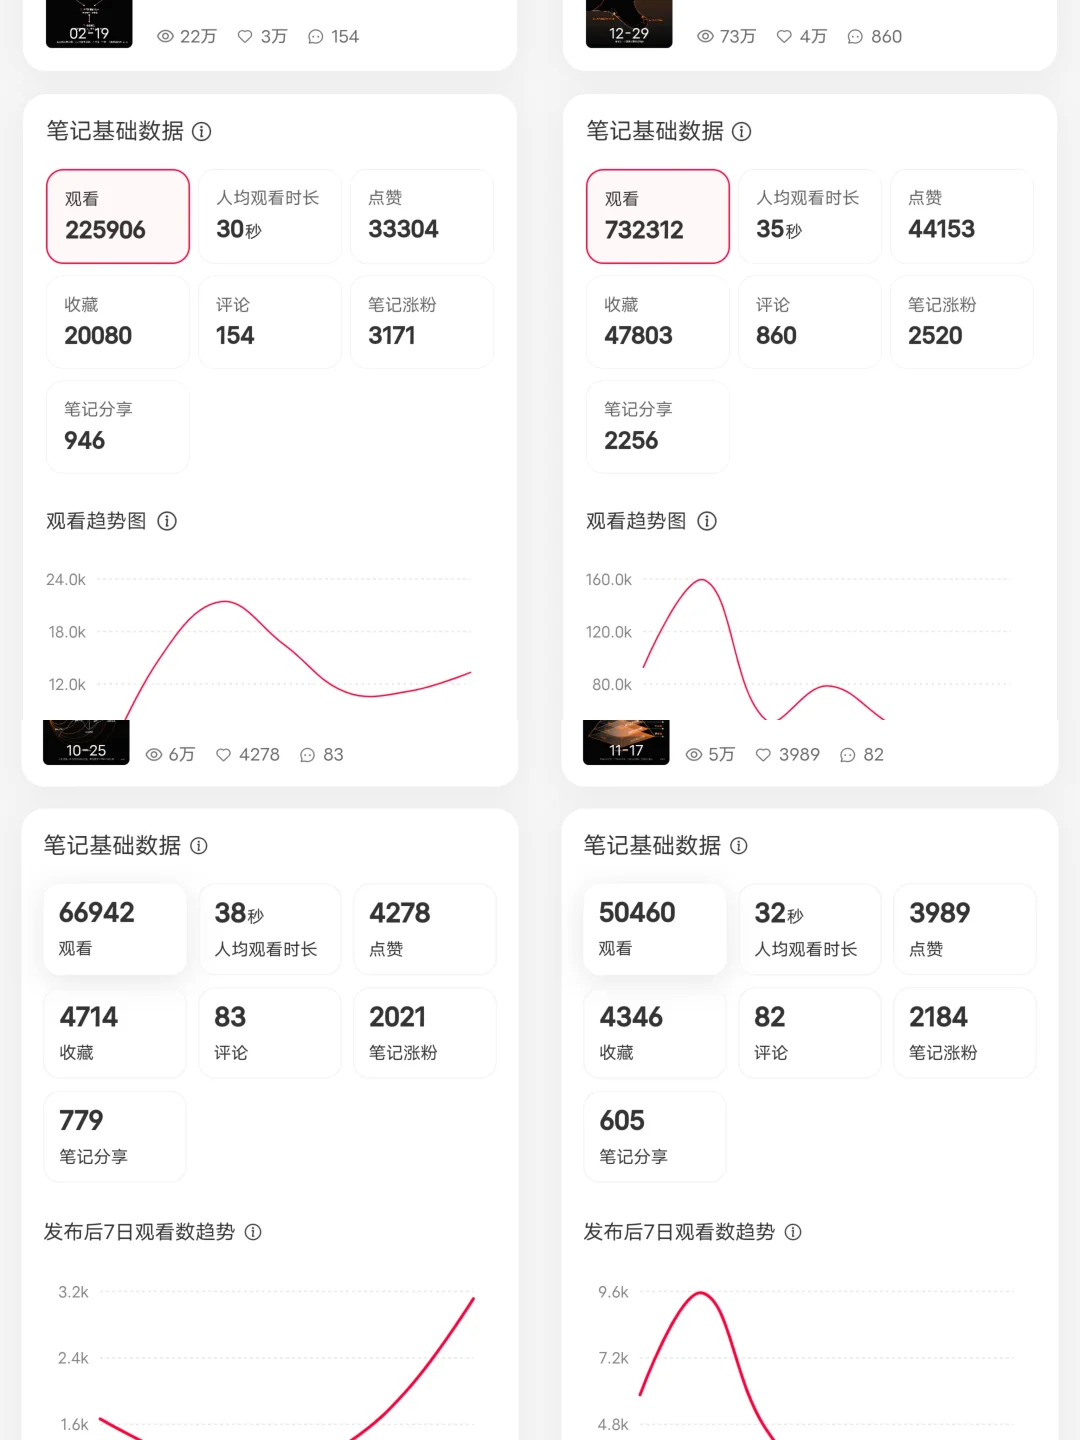The image size is (1080, 1440).
Task: Select the 605 笔记分享 card
Action: tap(655, 1137)
